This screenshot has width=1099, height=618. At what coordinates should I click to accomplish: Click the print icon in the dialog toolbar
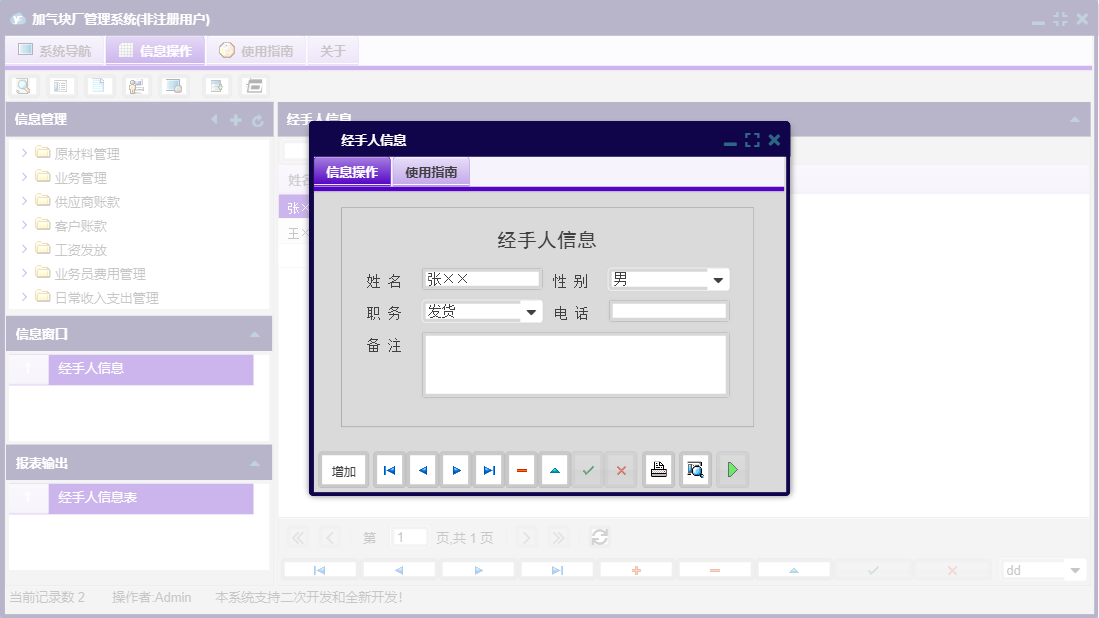point(658,470)
